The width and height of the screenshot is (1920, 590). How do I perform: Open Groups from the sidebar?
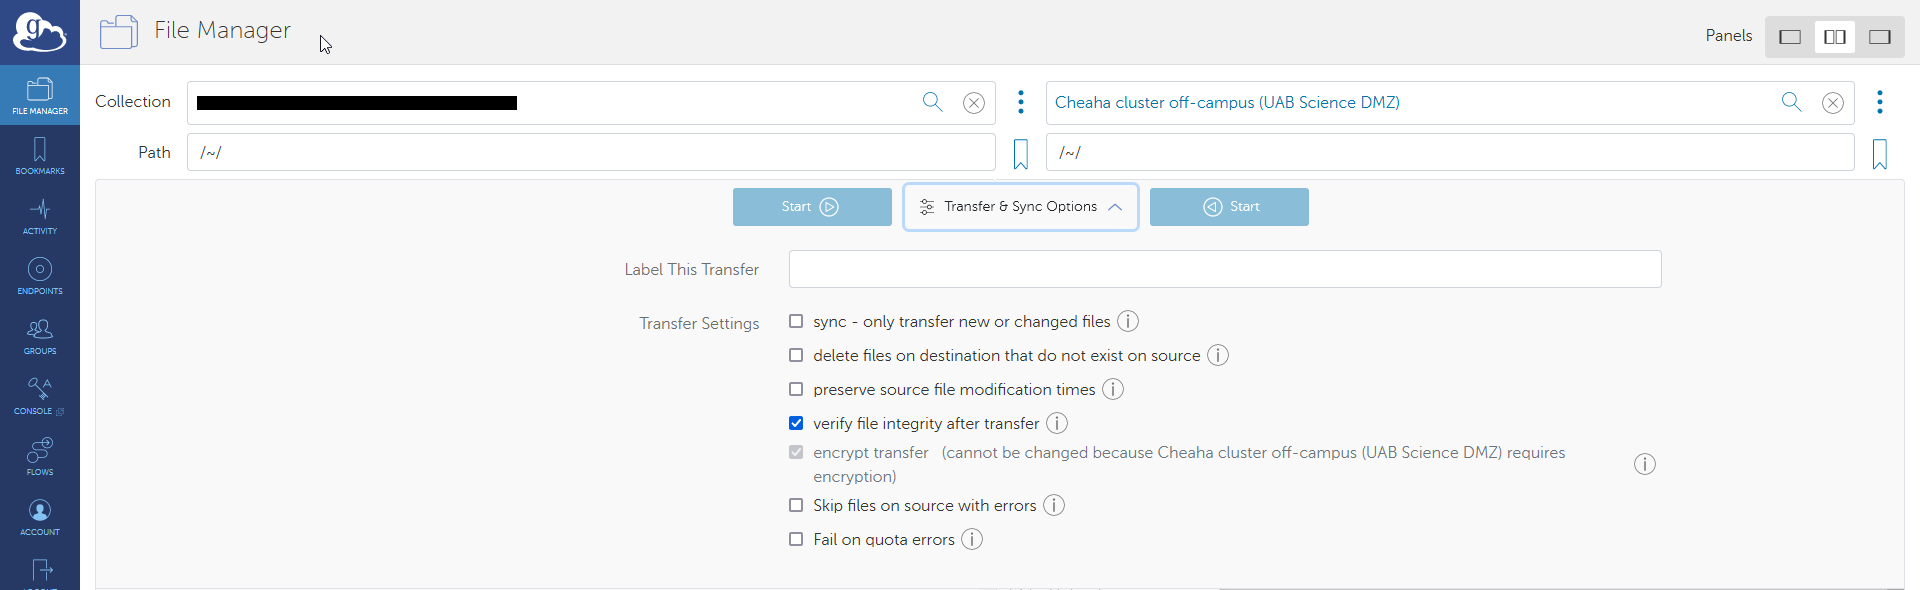40,336
